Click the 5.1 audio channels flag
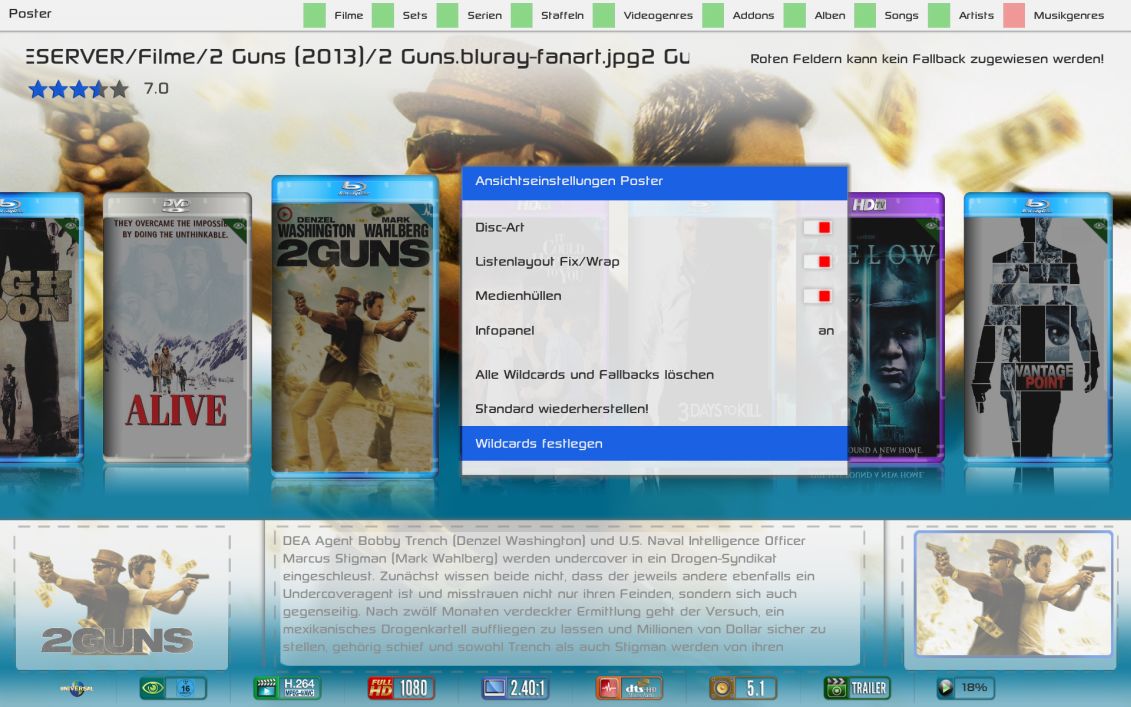The height and width of the screenshot is (707, 1131). 743,688
